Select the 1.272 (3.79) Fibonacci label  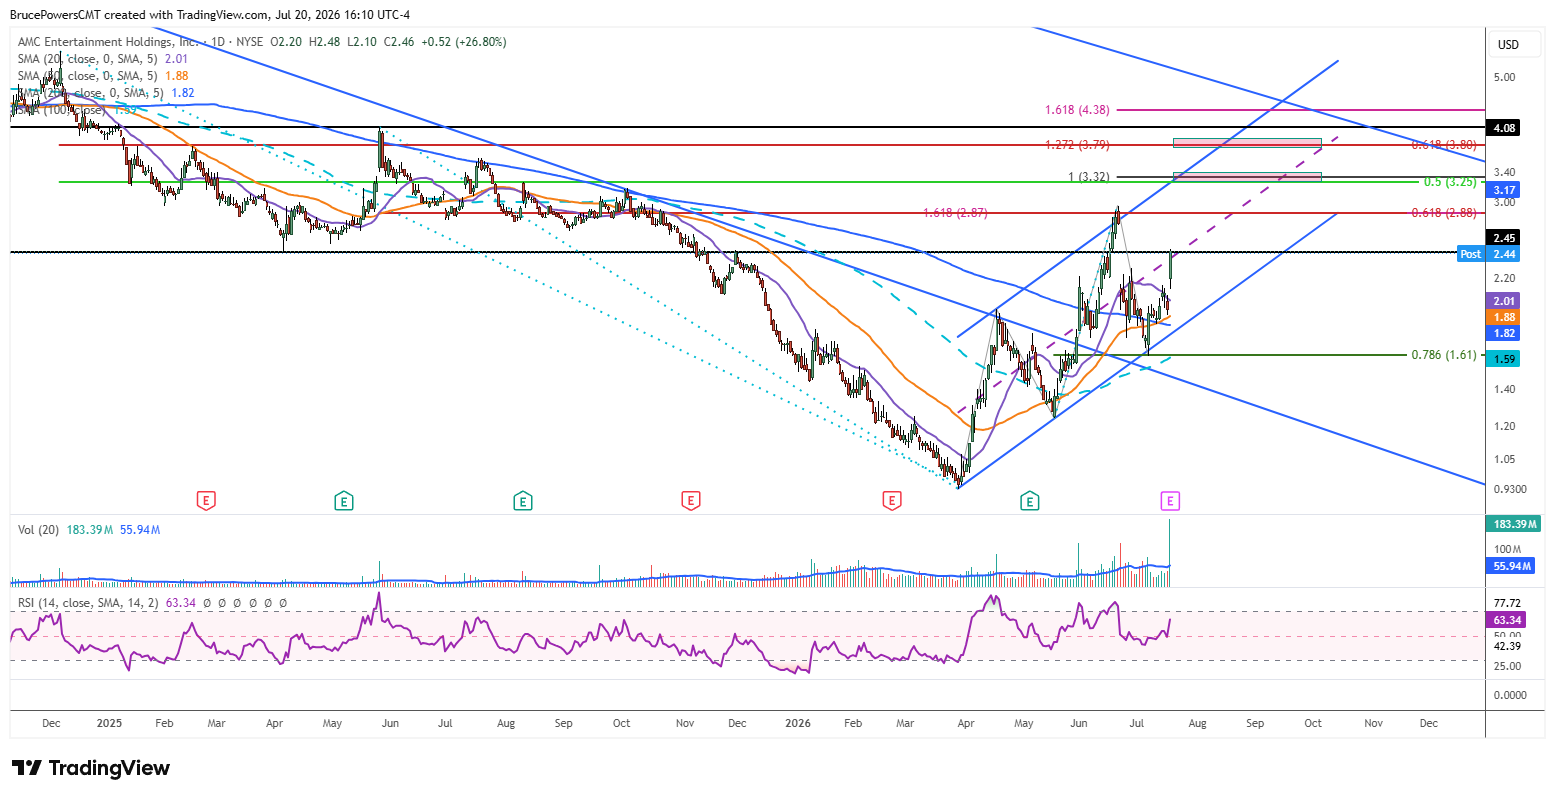1077,145
